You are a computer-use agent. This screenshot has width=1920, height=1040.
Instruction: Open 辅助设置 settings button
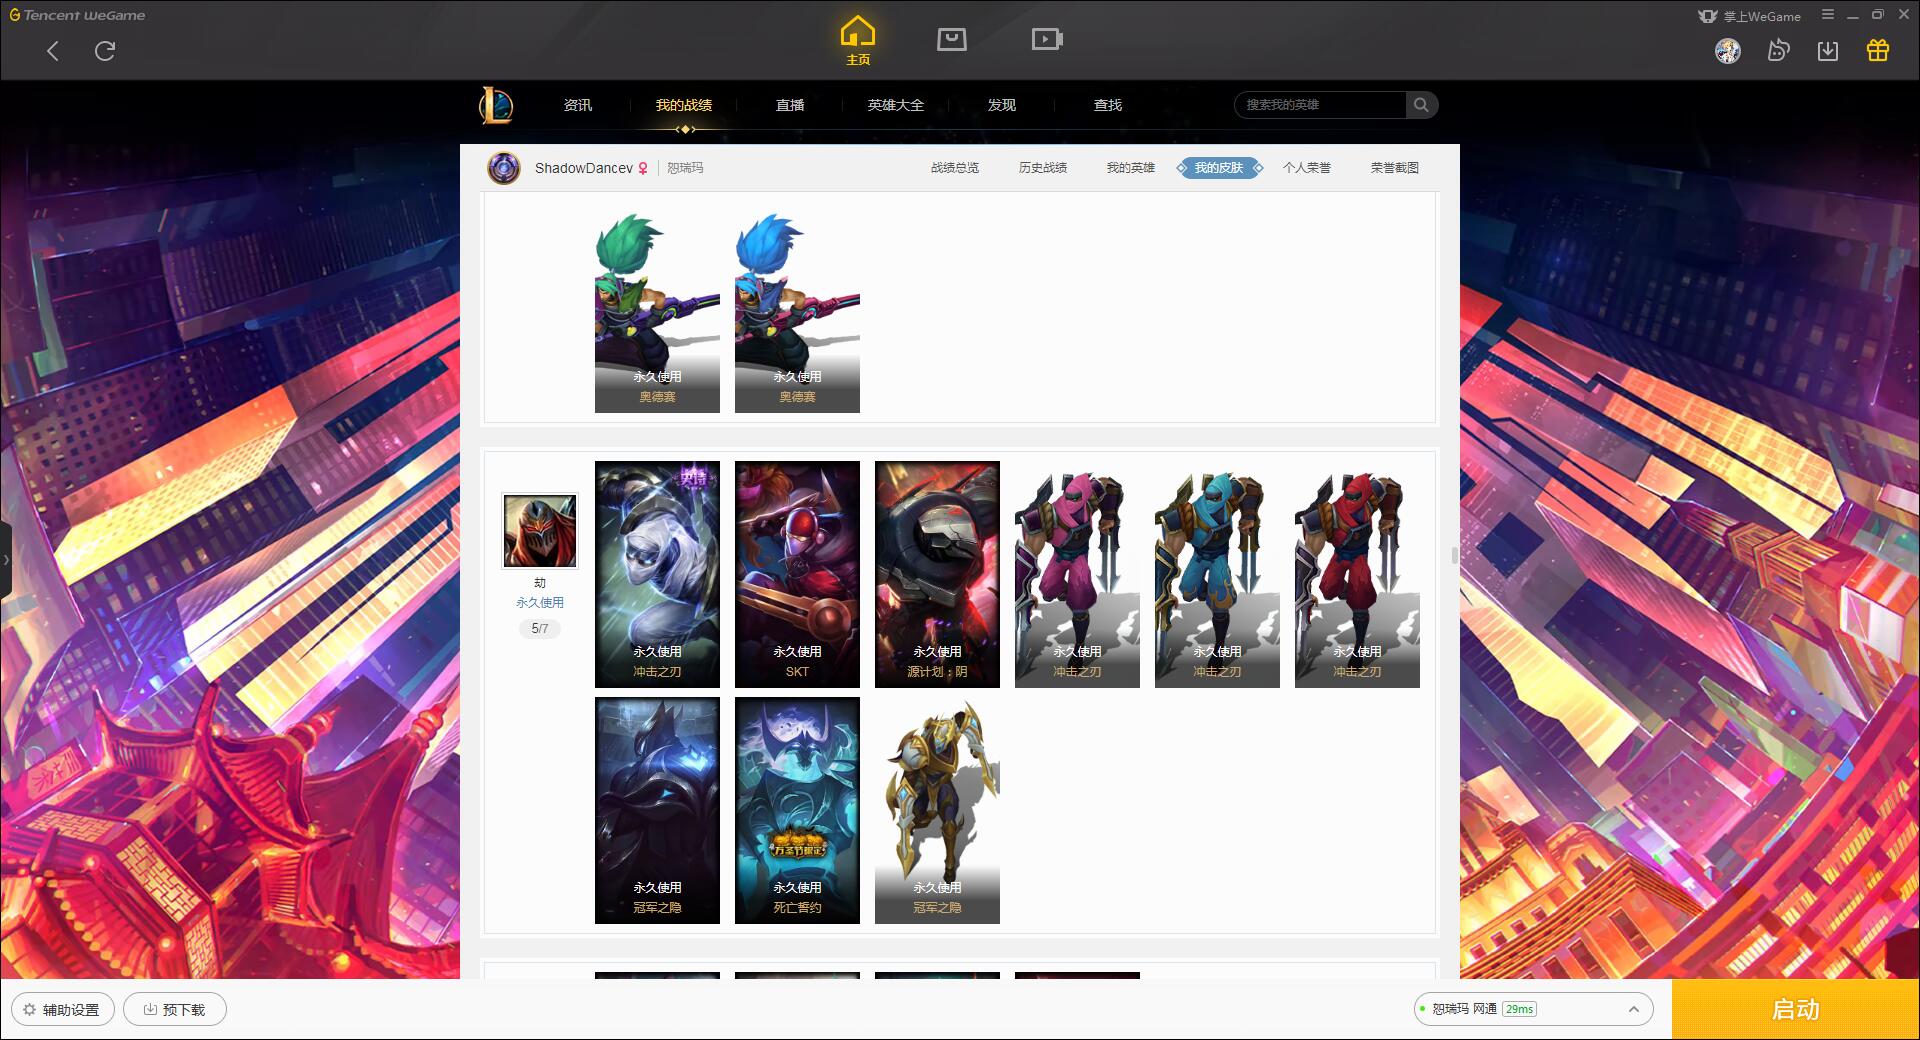click(62, 1010)
